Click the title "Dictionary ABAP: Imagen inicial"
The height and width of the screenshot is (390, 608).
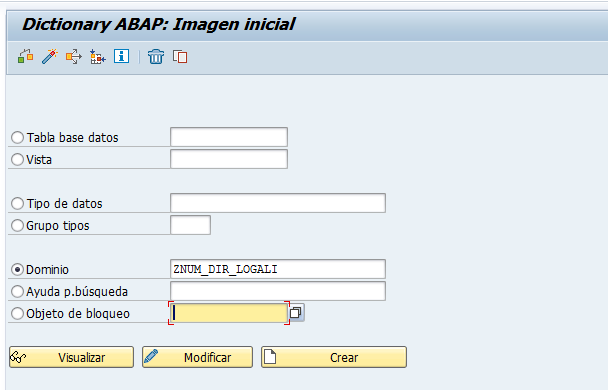click(x=159, y=24)
